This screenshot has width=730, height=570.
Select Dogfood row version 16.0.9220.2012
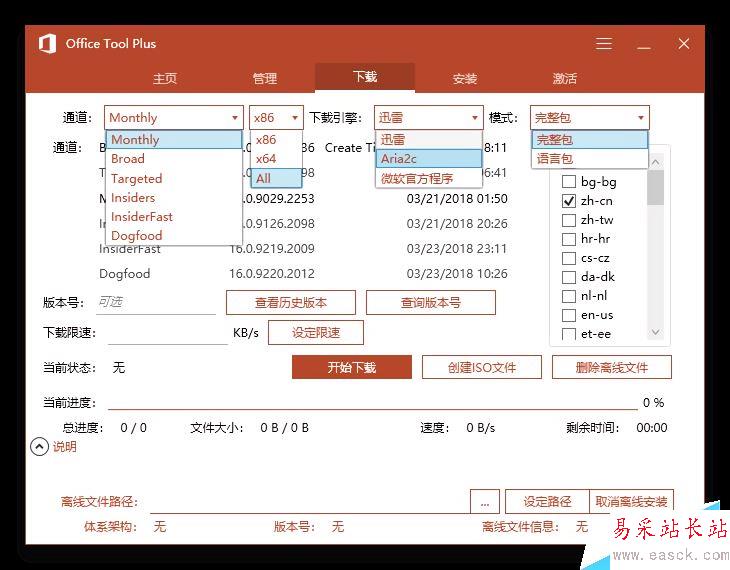[272, 273]
